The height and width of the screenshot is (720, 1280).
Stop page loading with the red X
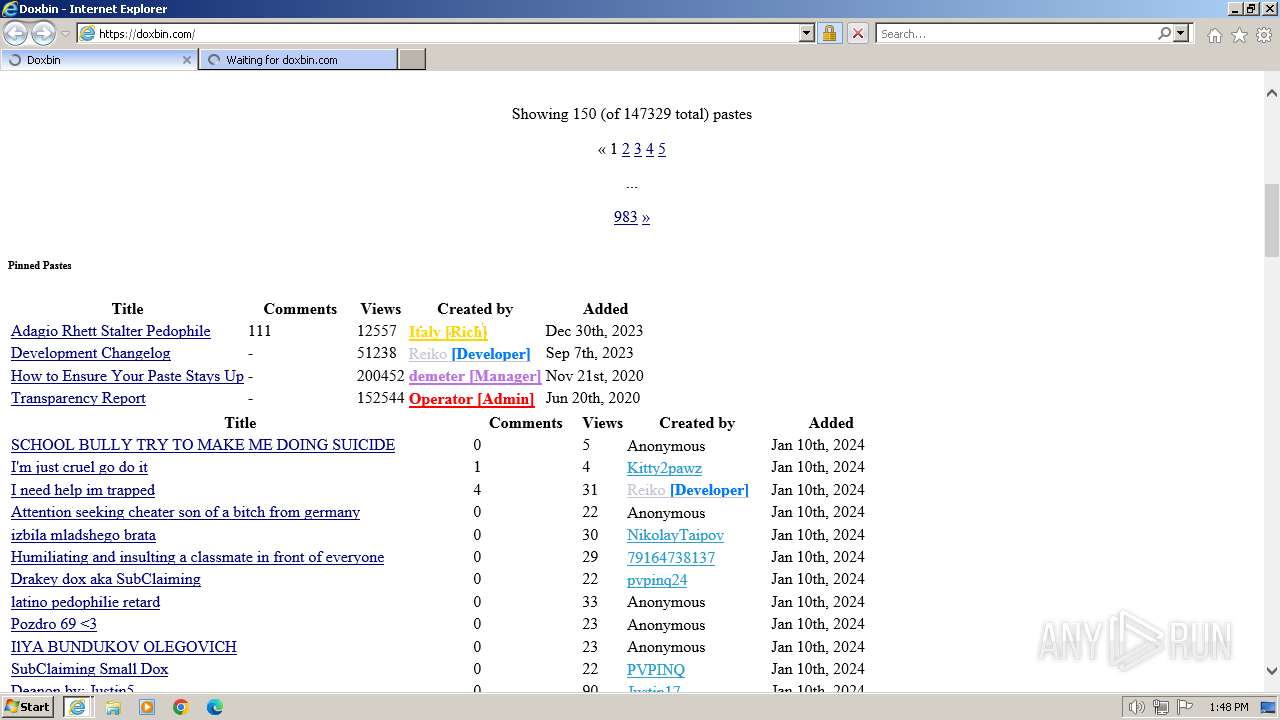coord(857,33)
